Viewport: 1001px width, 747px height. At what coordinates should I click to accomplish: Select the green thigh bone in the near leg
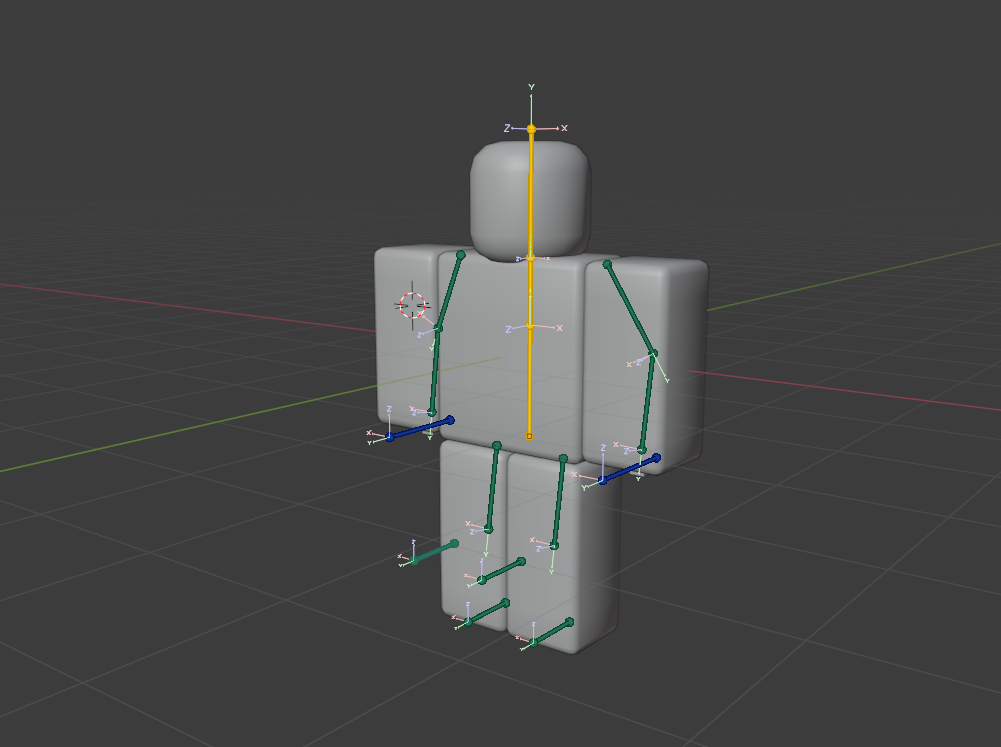pyautogui.click(x=493, y=487)
